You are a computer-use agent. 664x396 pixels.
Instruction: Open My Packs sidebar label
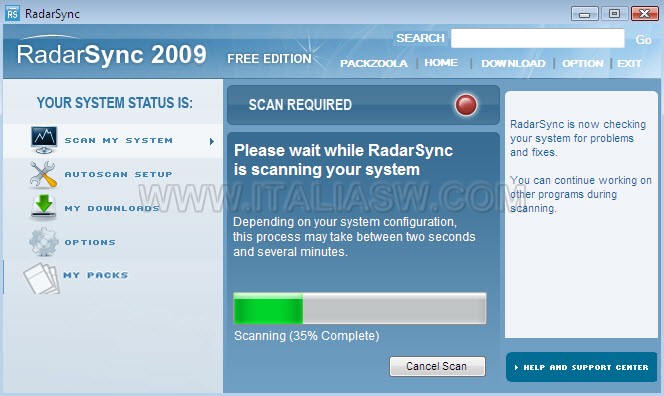[x=96, y=275]
